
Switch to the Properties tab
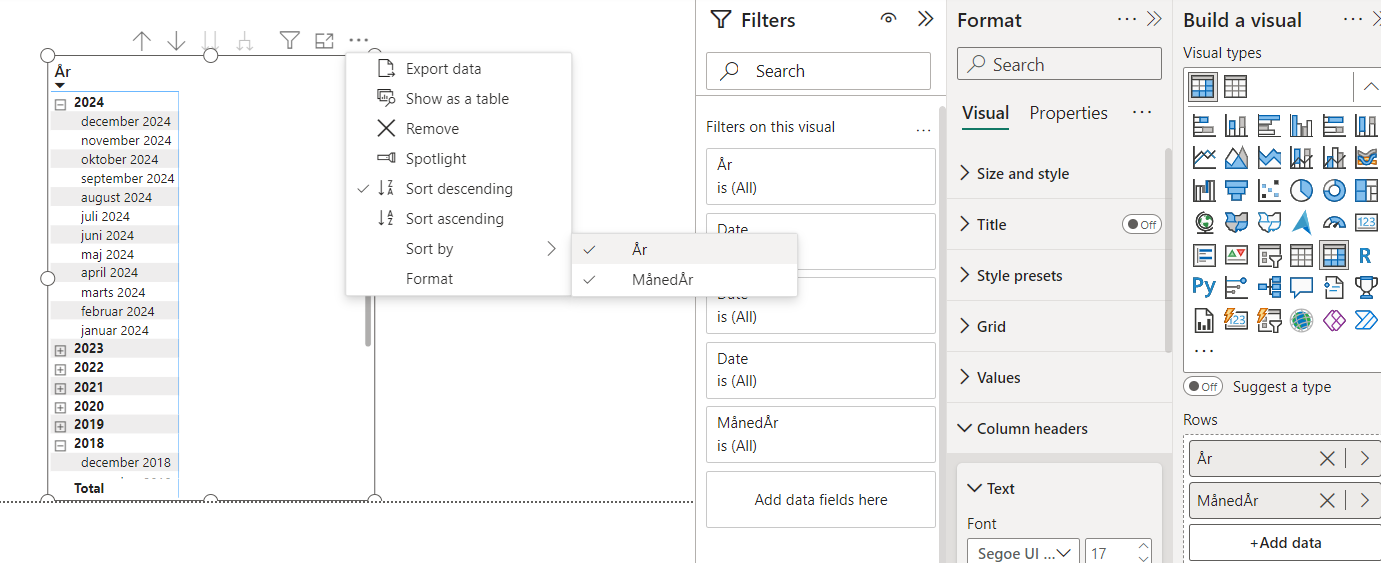click(x=1068, y=113)
